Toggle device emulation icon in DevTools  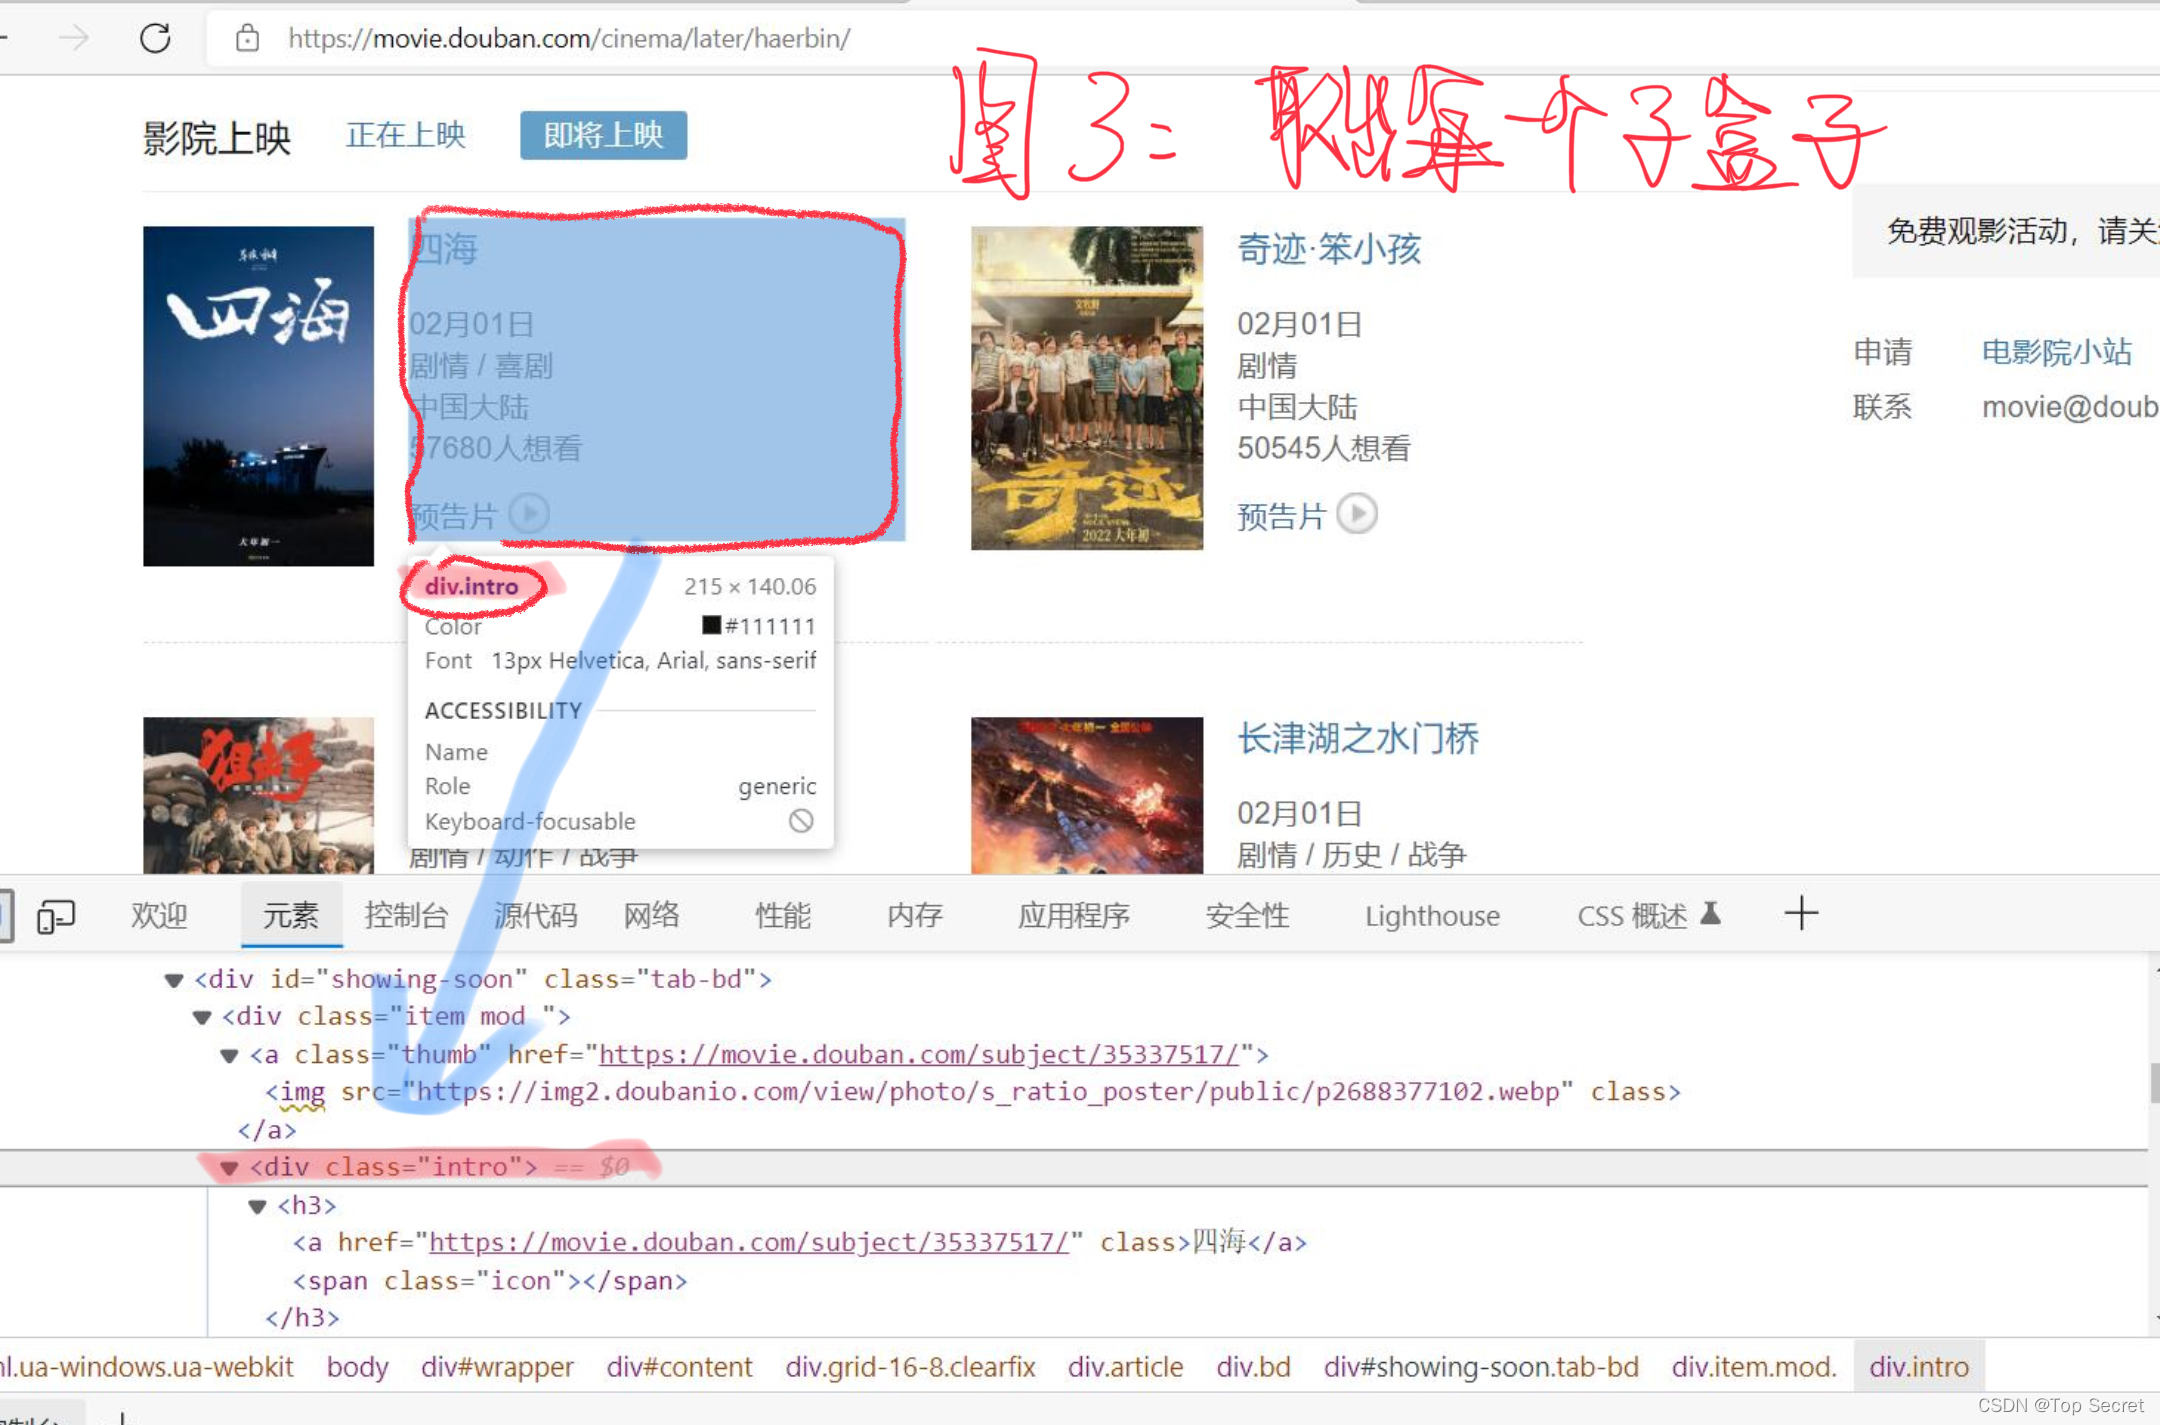[56, 916]
